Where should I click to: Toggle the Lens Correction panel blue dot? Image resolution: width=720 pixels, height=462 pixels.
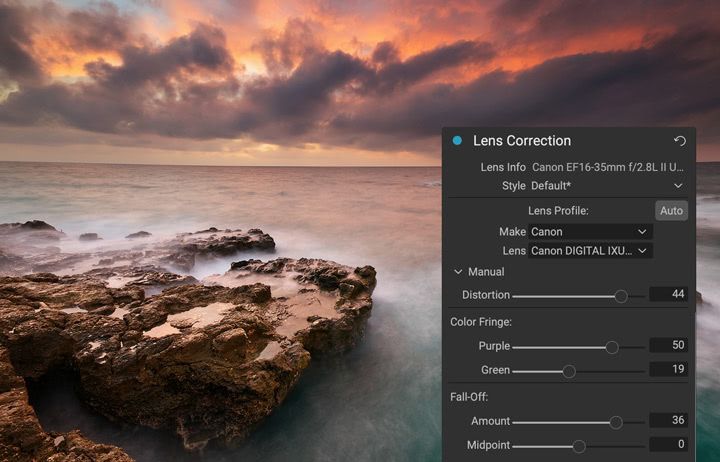point(457,141)
